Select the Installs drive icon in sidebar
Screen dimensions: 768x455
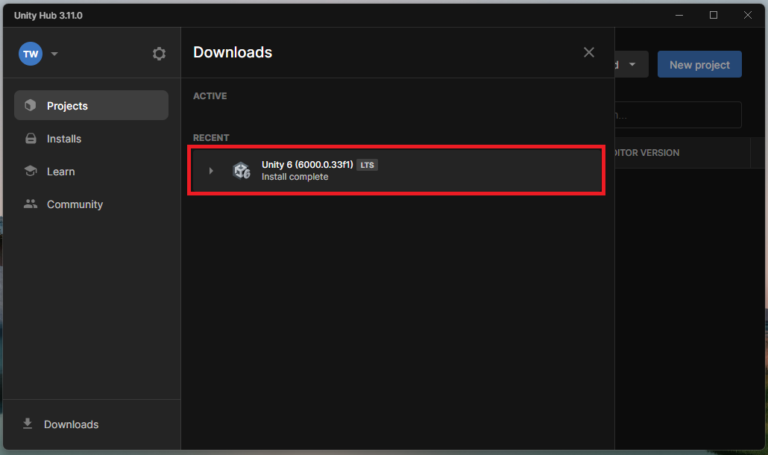pyautogui.click(x=30, y=139)
